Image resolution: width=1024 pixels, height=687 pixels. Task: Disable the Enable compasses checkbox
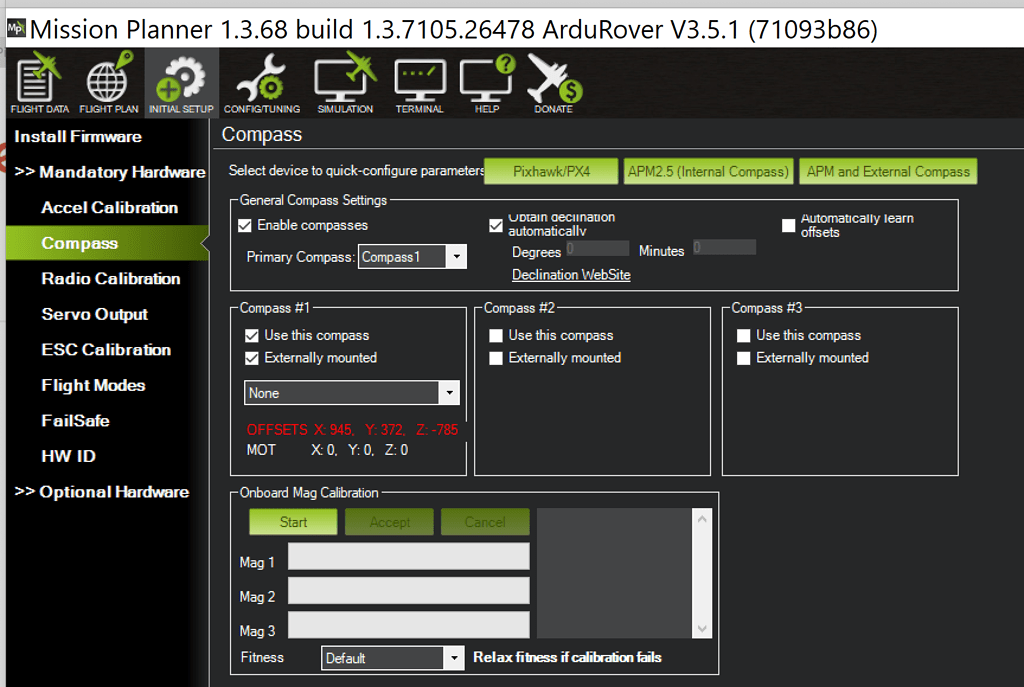[245, 225]
